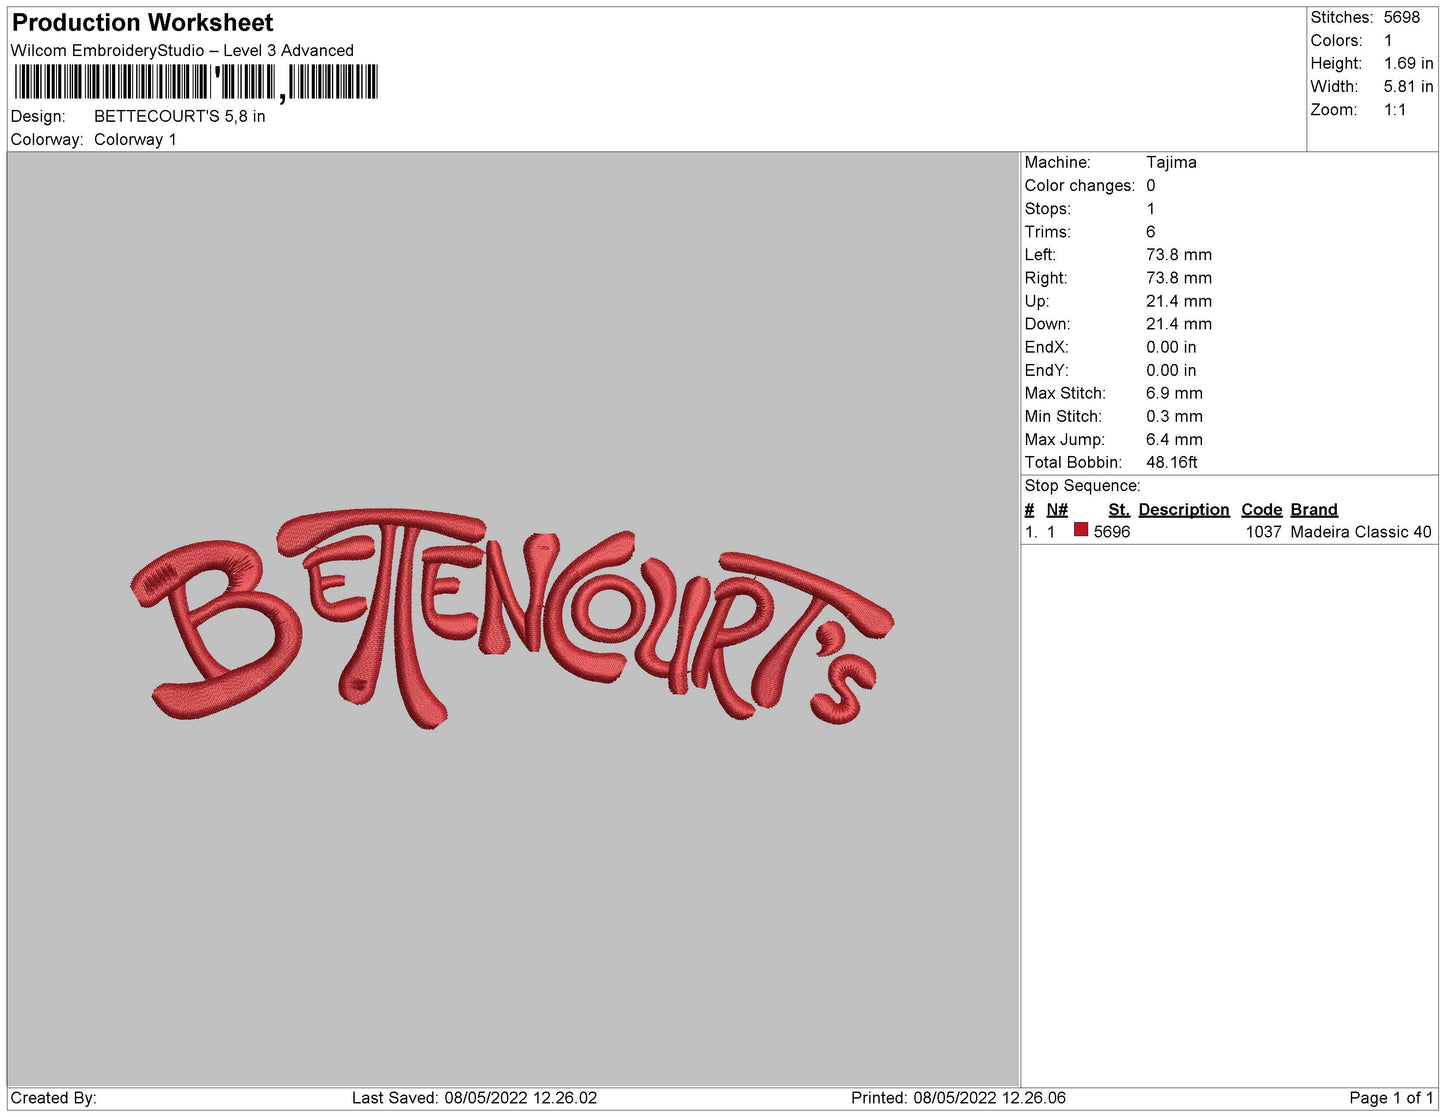Click the Zoom value 1:1
This screenshot has width=1445, height=1117.
(1395, 110)
